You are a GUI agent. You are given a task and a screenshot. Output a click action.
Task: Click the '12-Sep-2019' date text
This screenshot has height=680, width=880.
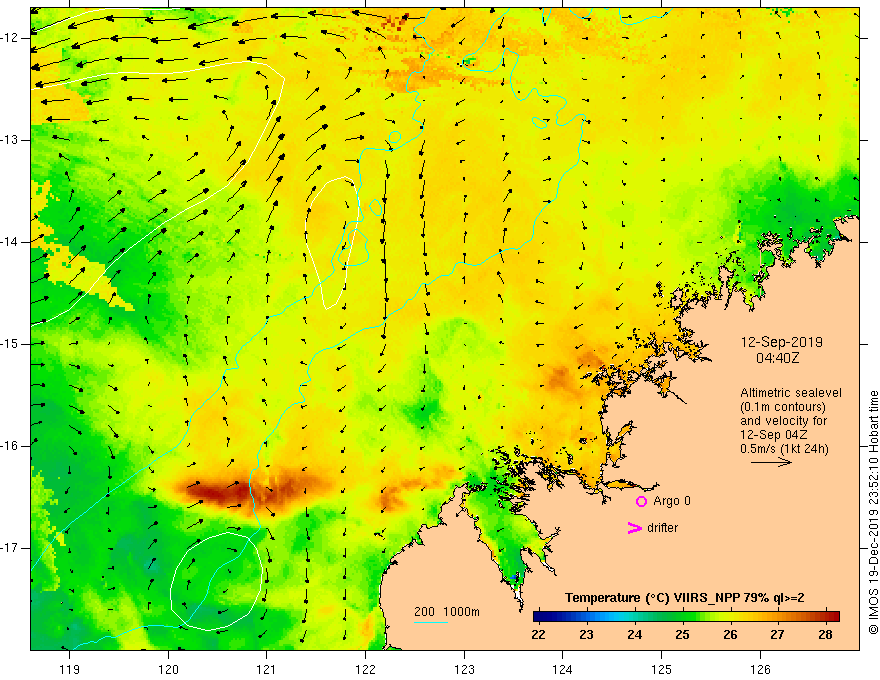[782, 342]
